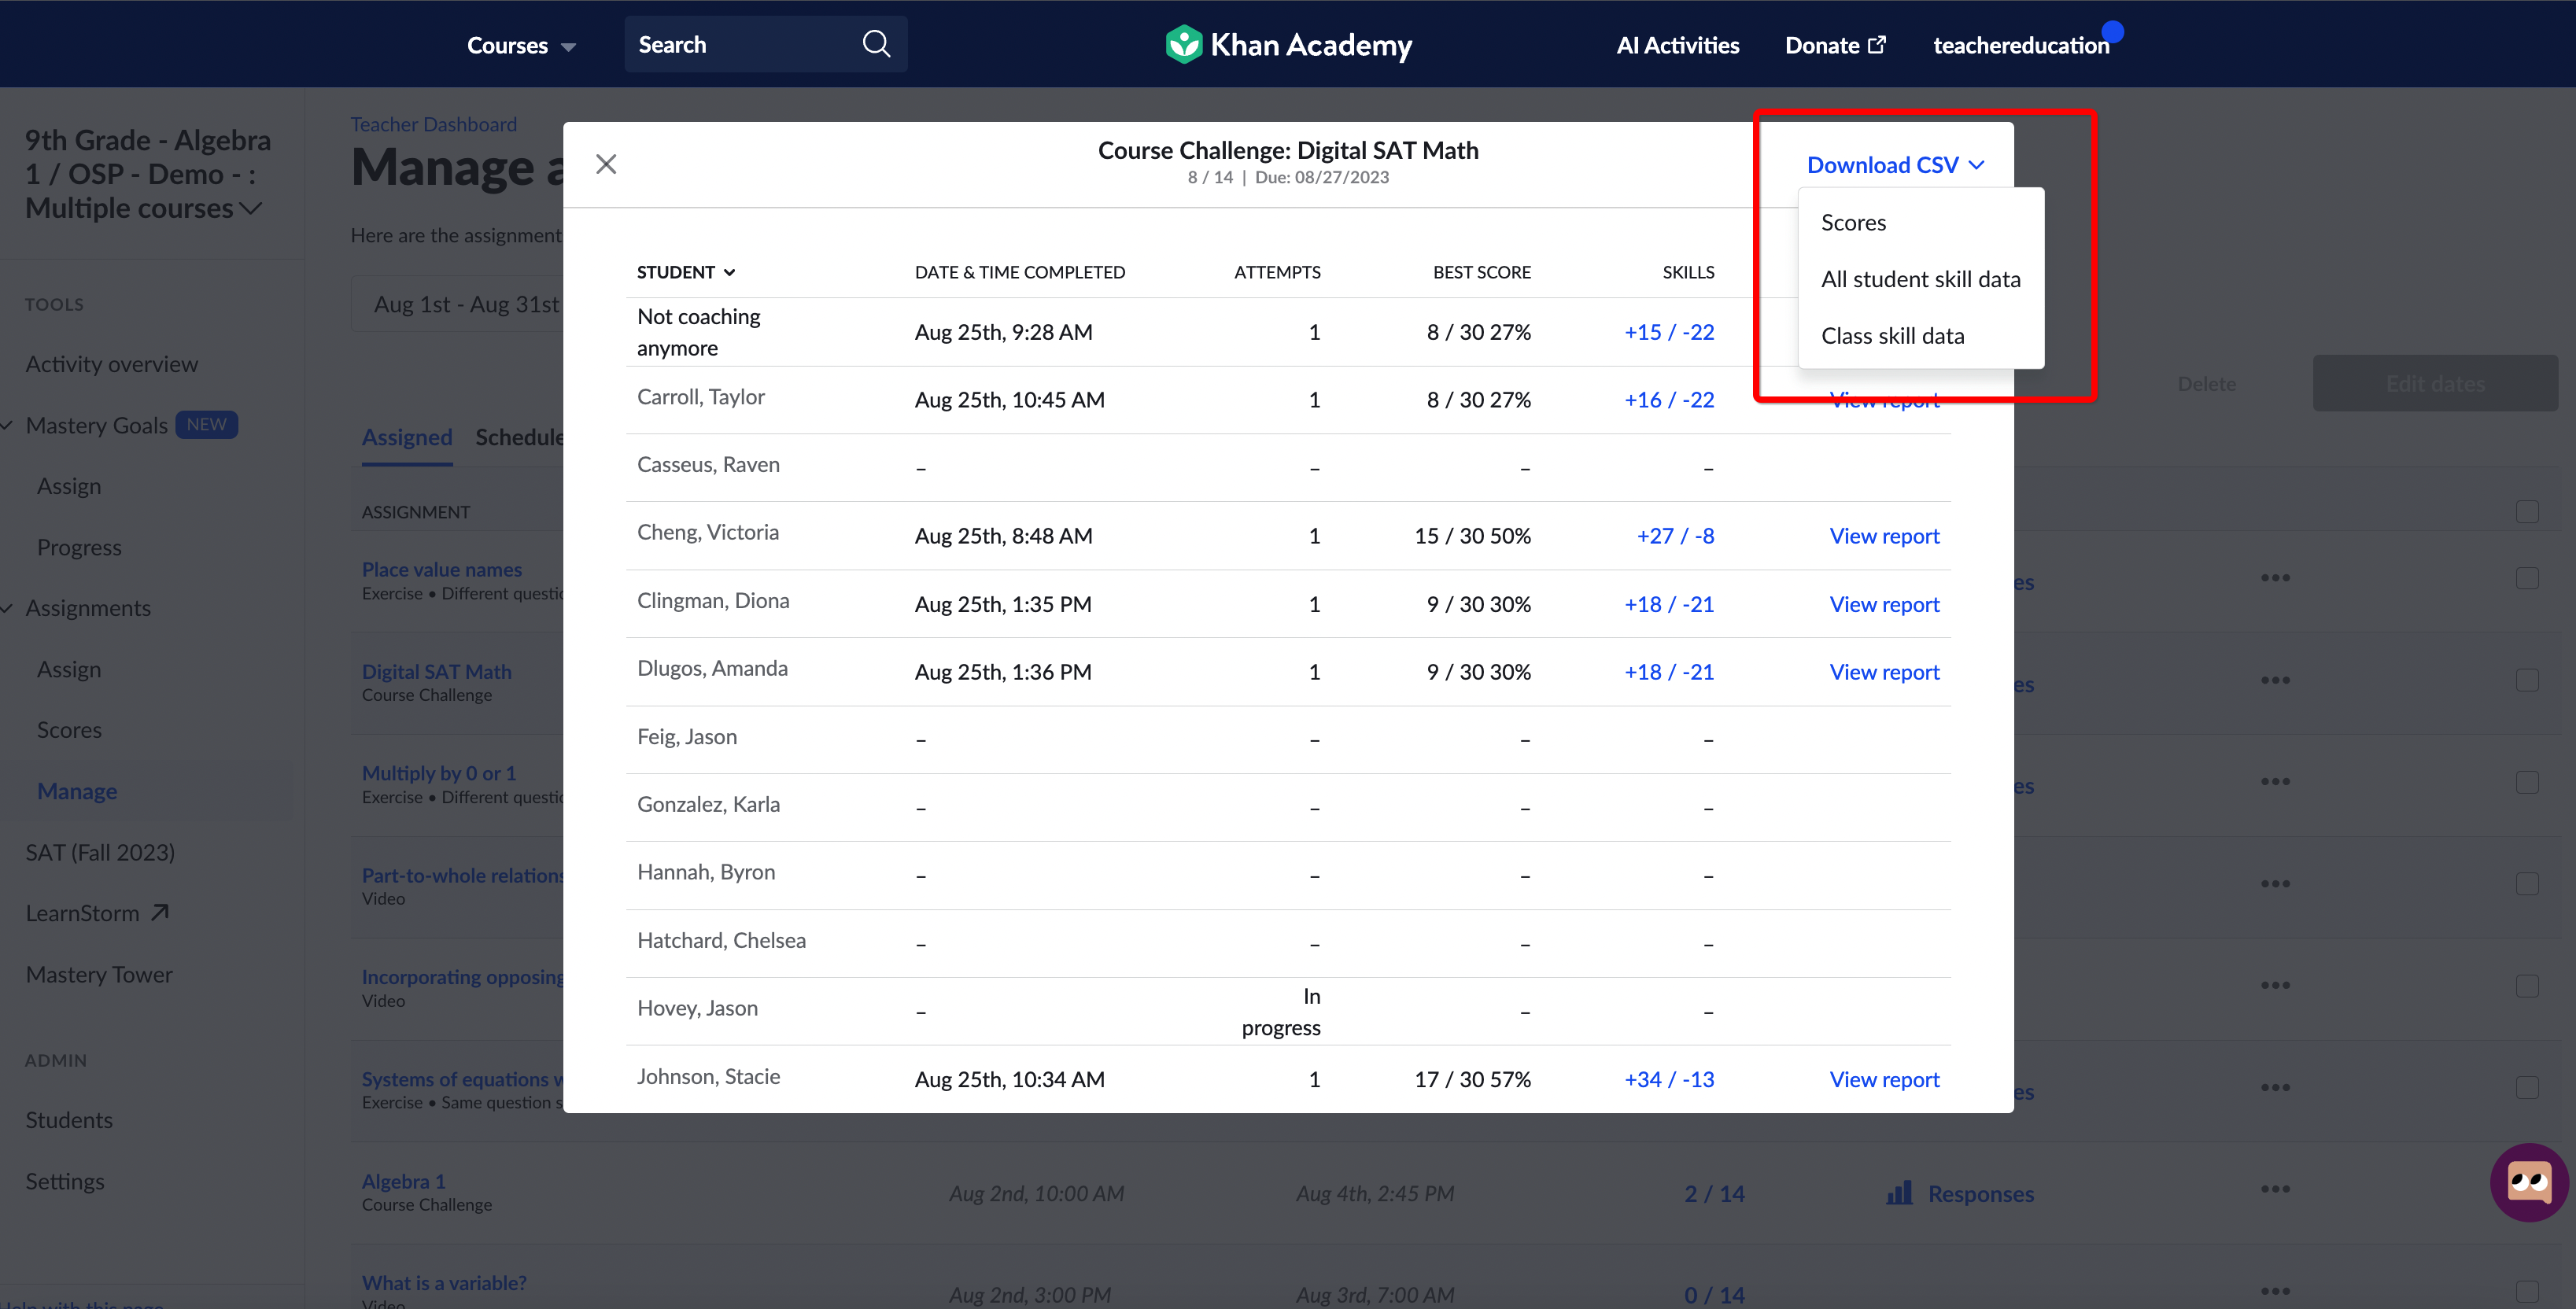Open the teachereducation account menu
The height and width of the screenshot is (1309, 2576).
pyautogui.click(x=2021, y=45)
